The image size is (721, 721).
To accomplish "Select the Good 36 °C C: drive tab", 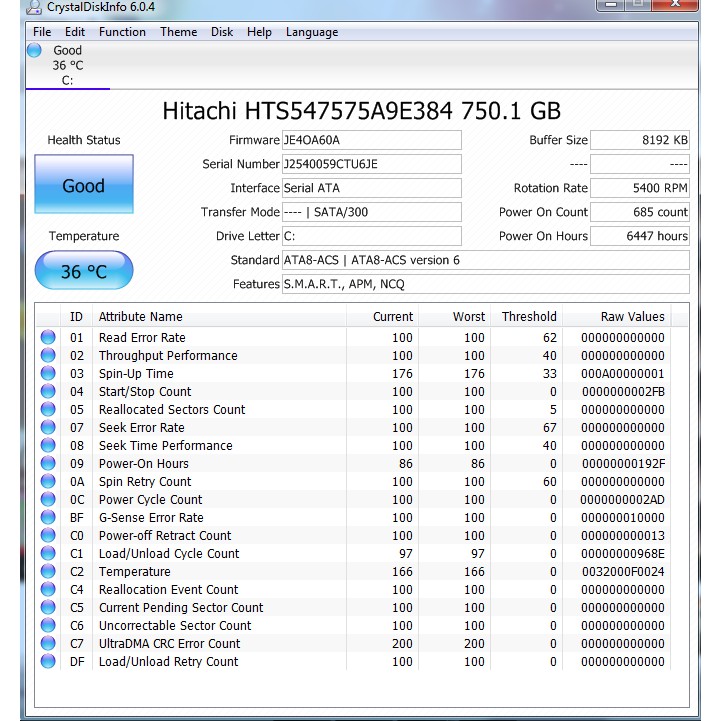I will [66, 66].
